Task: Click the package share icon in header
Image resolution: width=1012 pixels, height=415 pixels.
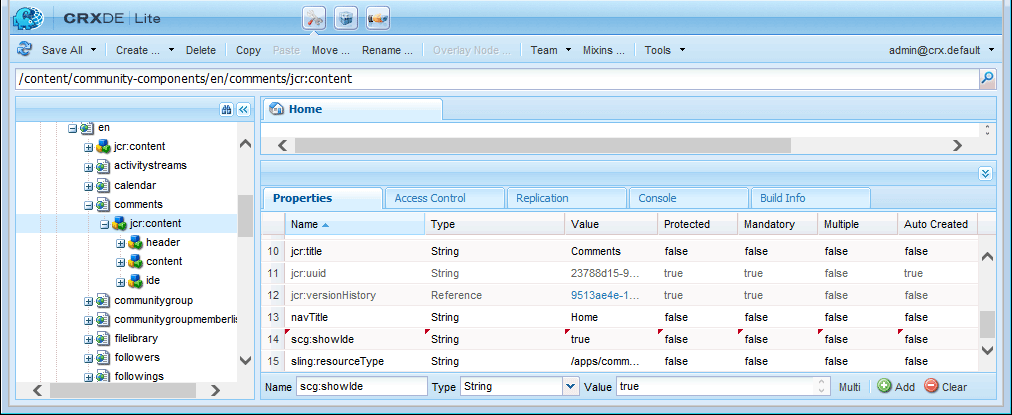Action: [378, 18]
